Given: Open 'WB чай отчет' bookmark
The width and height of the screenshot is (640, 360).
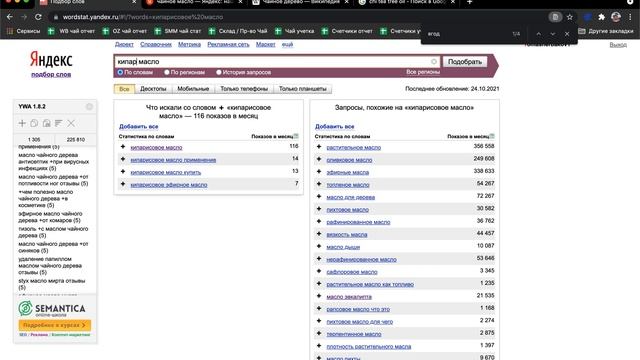Looking at the screenshot, I should tap(71, 31).
